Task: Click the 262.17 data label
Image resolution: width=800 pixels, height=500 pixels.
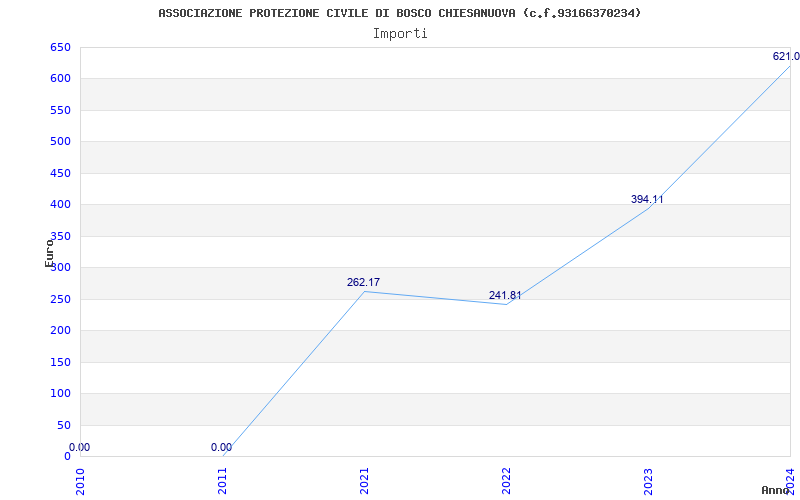Action: coord(363,282)
